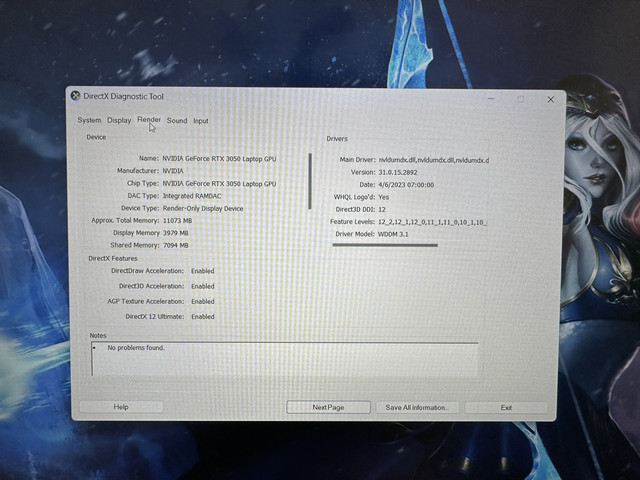Click the Drivers panel horizontal scrollbar
Screen dimensions: 640x480
point(385,245)
